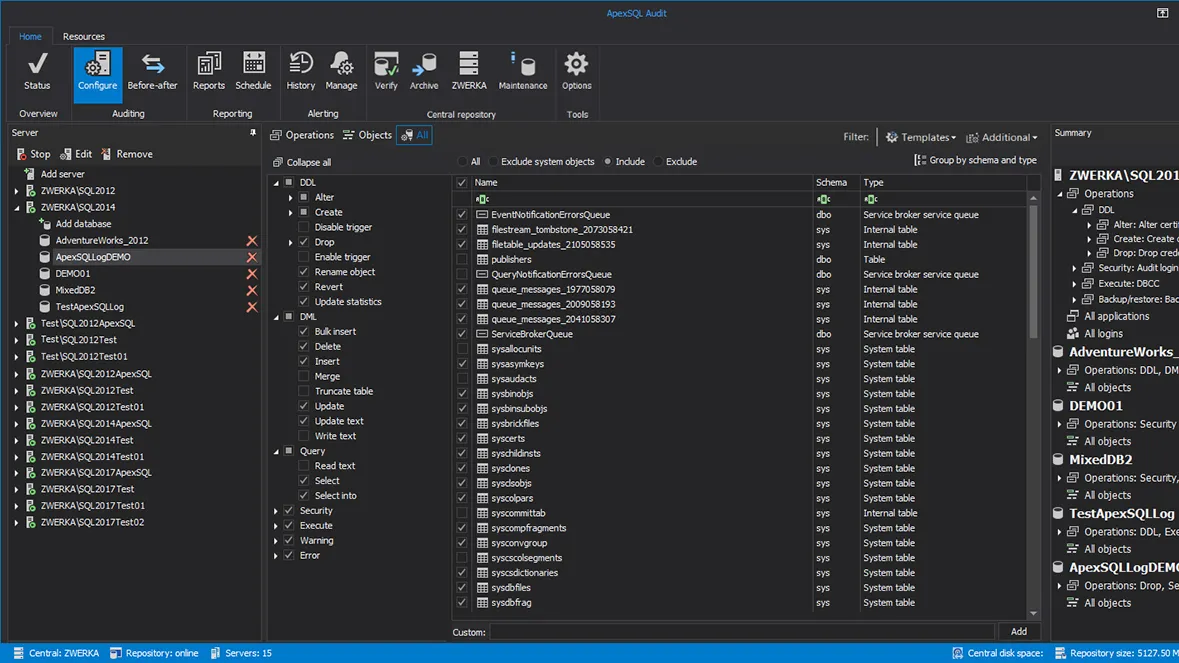1179x663 pixels.
Task: Uncheck the sysbinobjs row checkbox
Action: pyautogui.click(x=462, y=394)
